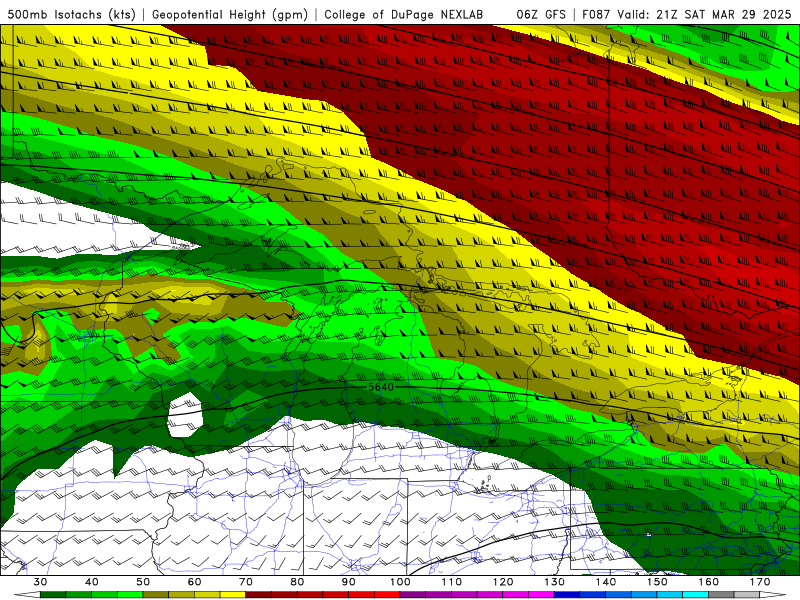Click the '50' color scale label
This screenshot has height=600, width=800.
pos(143,582)
